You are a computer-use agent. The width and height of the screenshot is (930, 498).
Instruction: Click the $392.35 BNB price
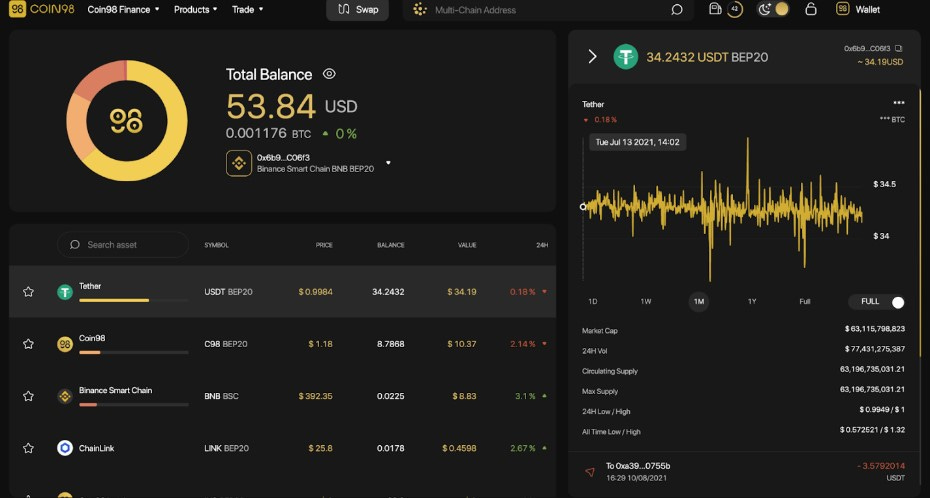coord(316,396)
